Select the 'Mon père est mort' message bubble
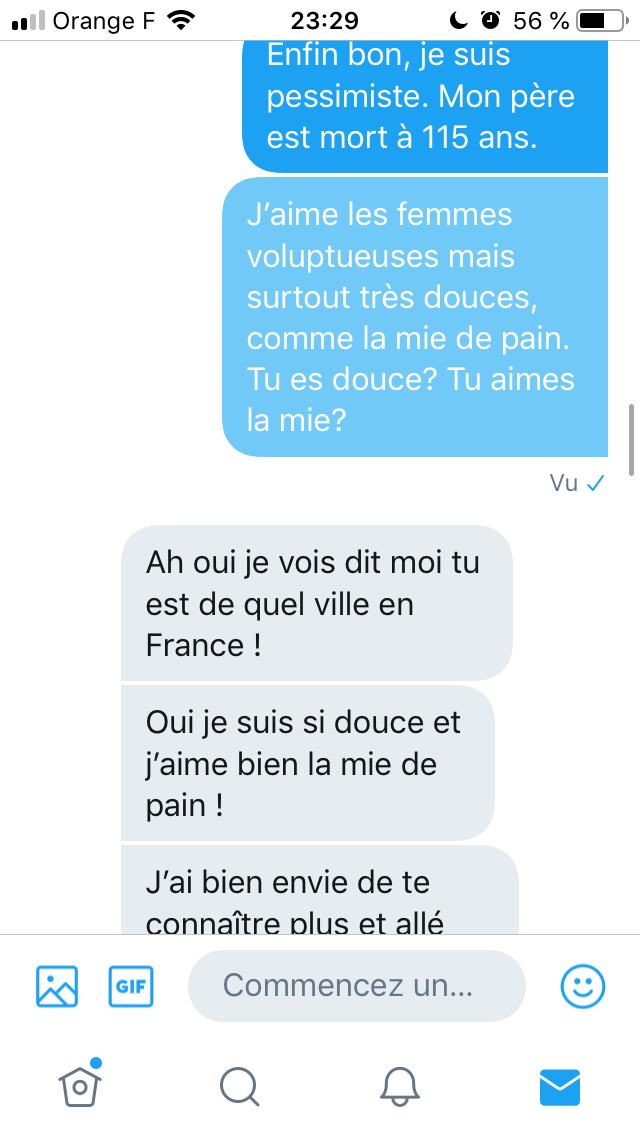This screenshot has height=1136, width=640. [x=425, y=106]
